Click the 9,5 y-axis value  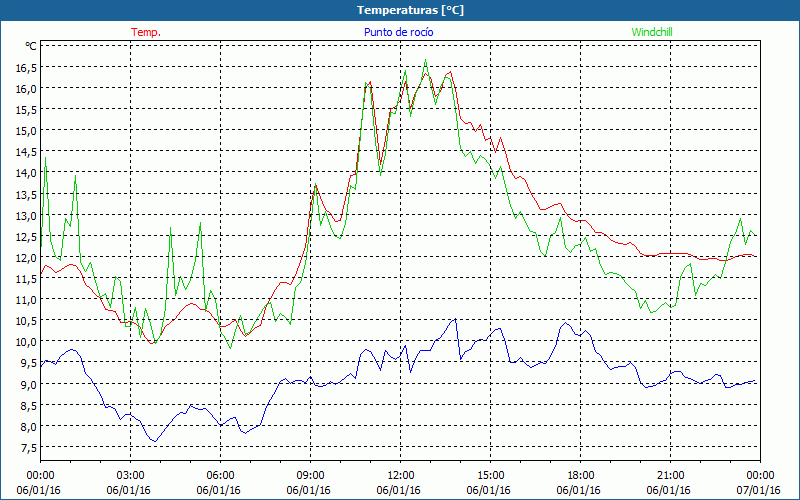29,363
